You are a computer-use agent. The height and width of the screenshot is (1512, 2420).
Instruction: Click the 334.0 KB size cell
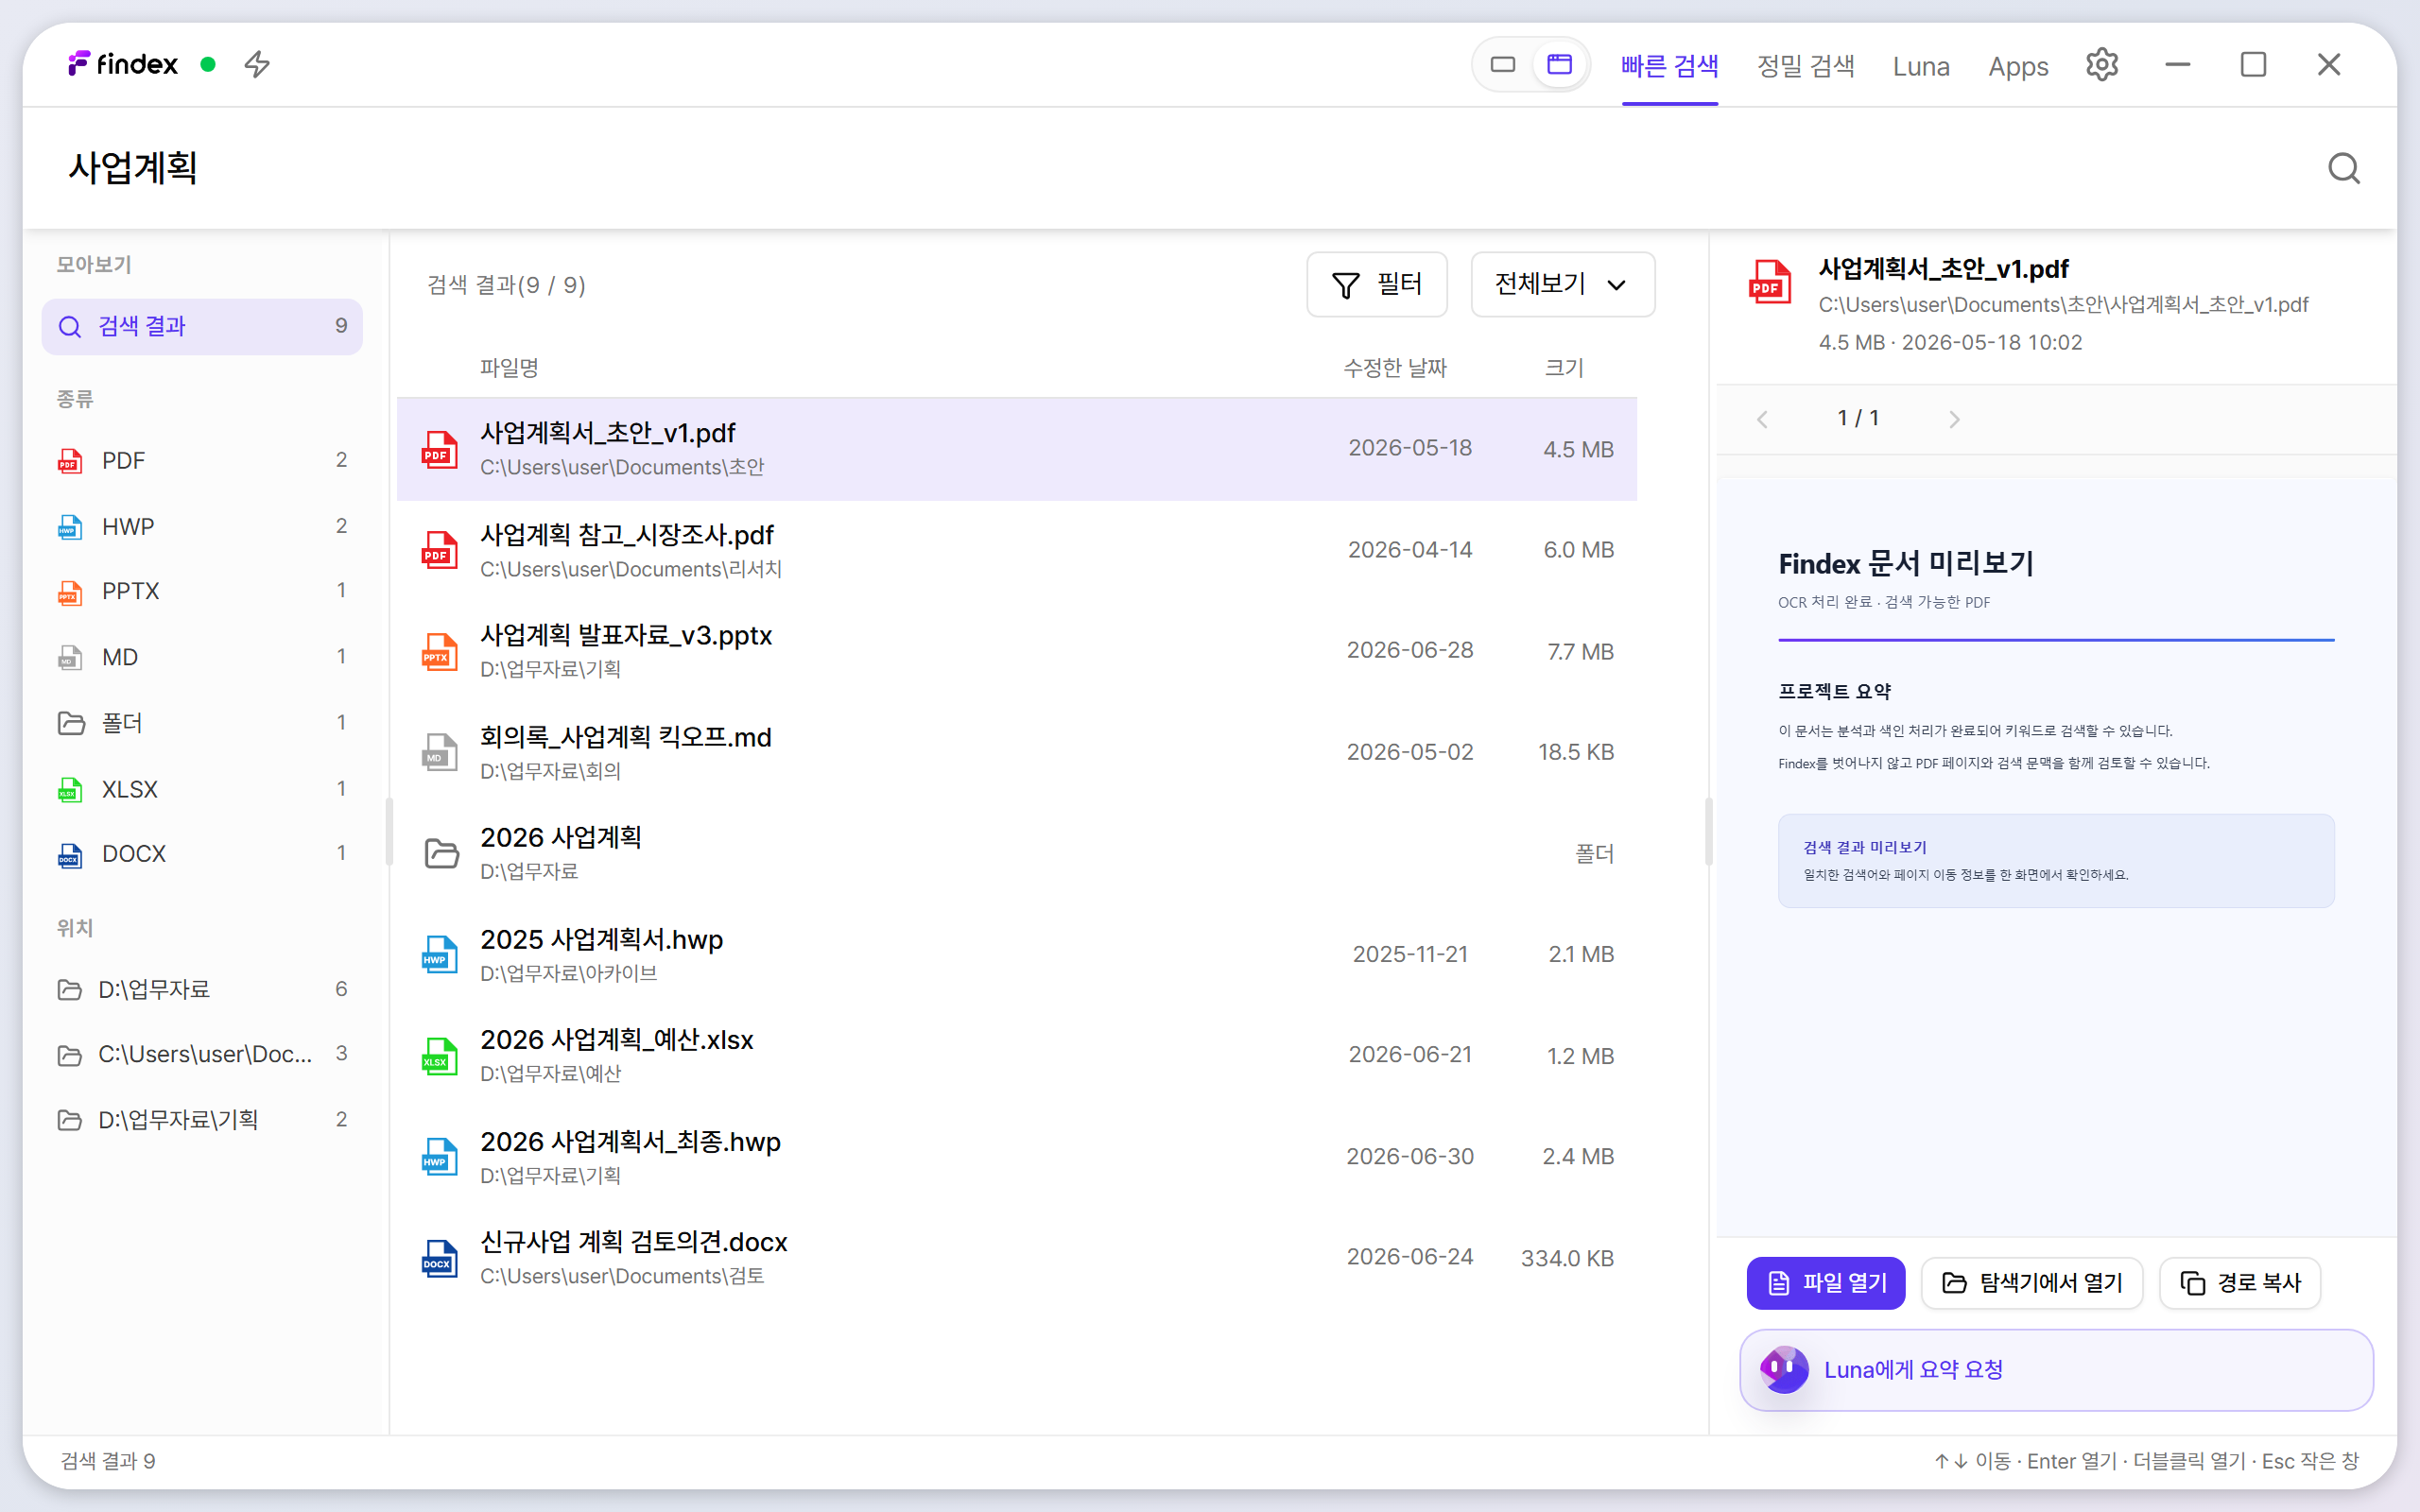coord(1567,1258)
